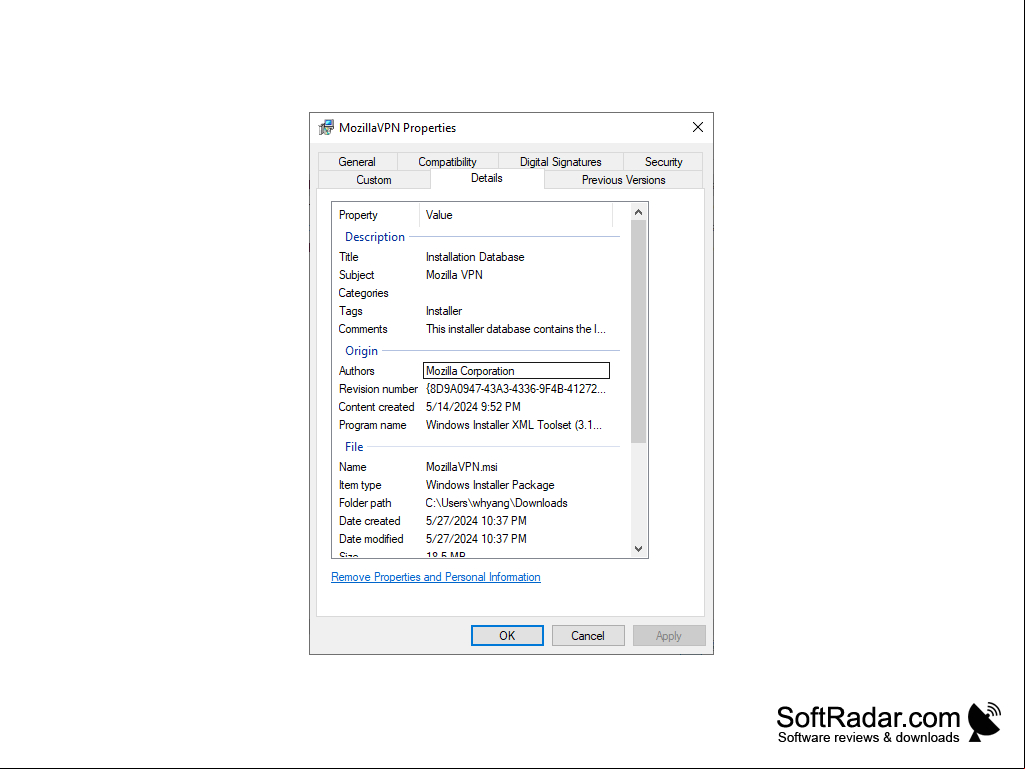
Task: Click the Description group header
Action: [375, 237]
